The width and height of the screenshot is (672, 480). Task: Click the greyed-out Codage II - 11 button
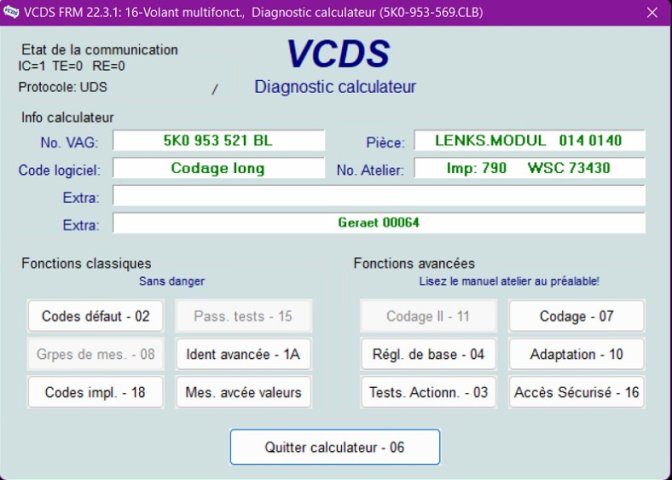428,316
